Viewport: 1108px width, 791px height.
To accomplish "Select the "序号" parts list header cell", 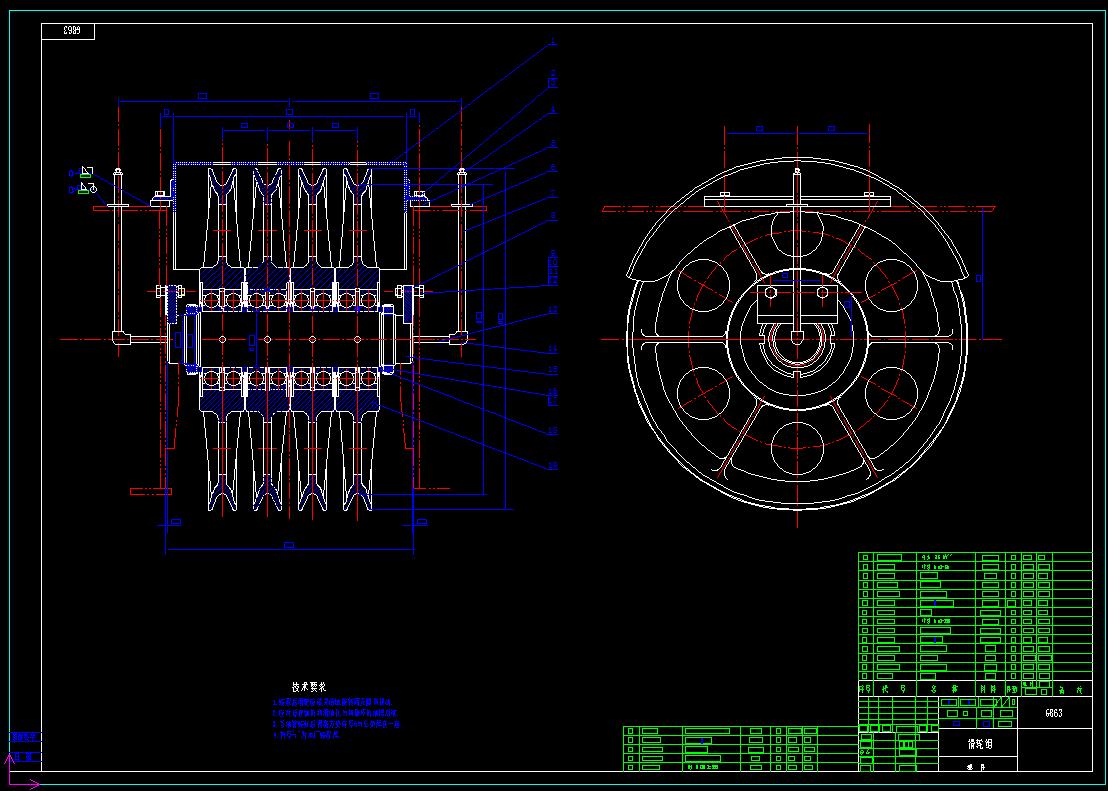I will tap(866, 689).
